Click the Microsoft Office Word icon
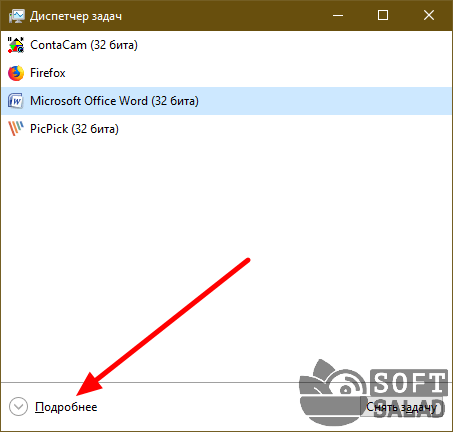Screen dimensions: 453x432 pyautogui.click(x=16, y=101)
